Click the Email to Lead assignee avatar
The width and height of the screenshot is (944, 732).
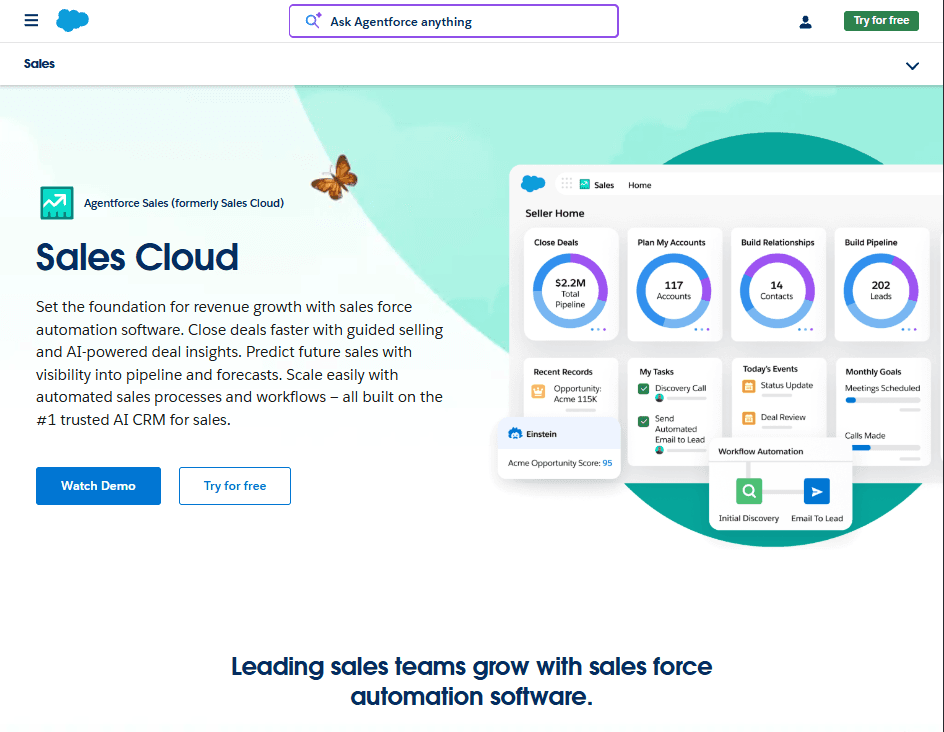tap(659, 450)
